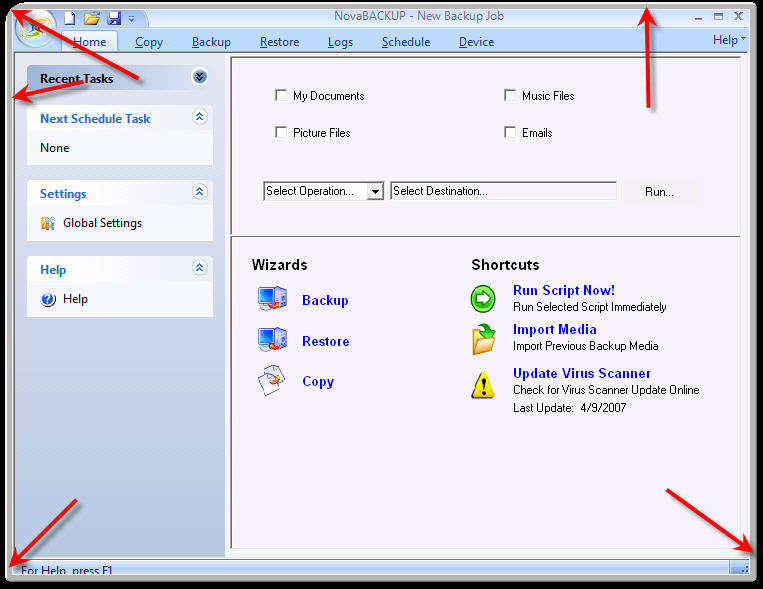Screen dimensions: 763x589
Task: Click the Shortcuts heading
Action: (x=505, y=265)
